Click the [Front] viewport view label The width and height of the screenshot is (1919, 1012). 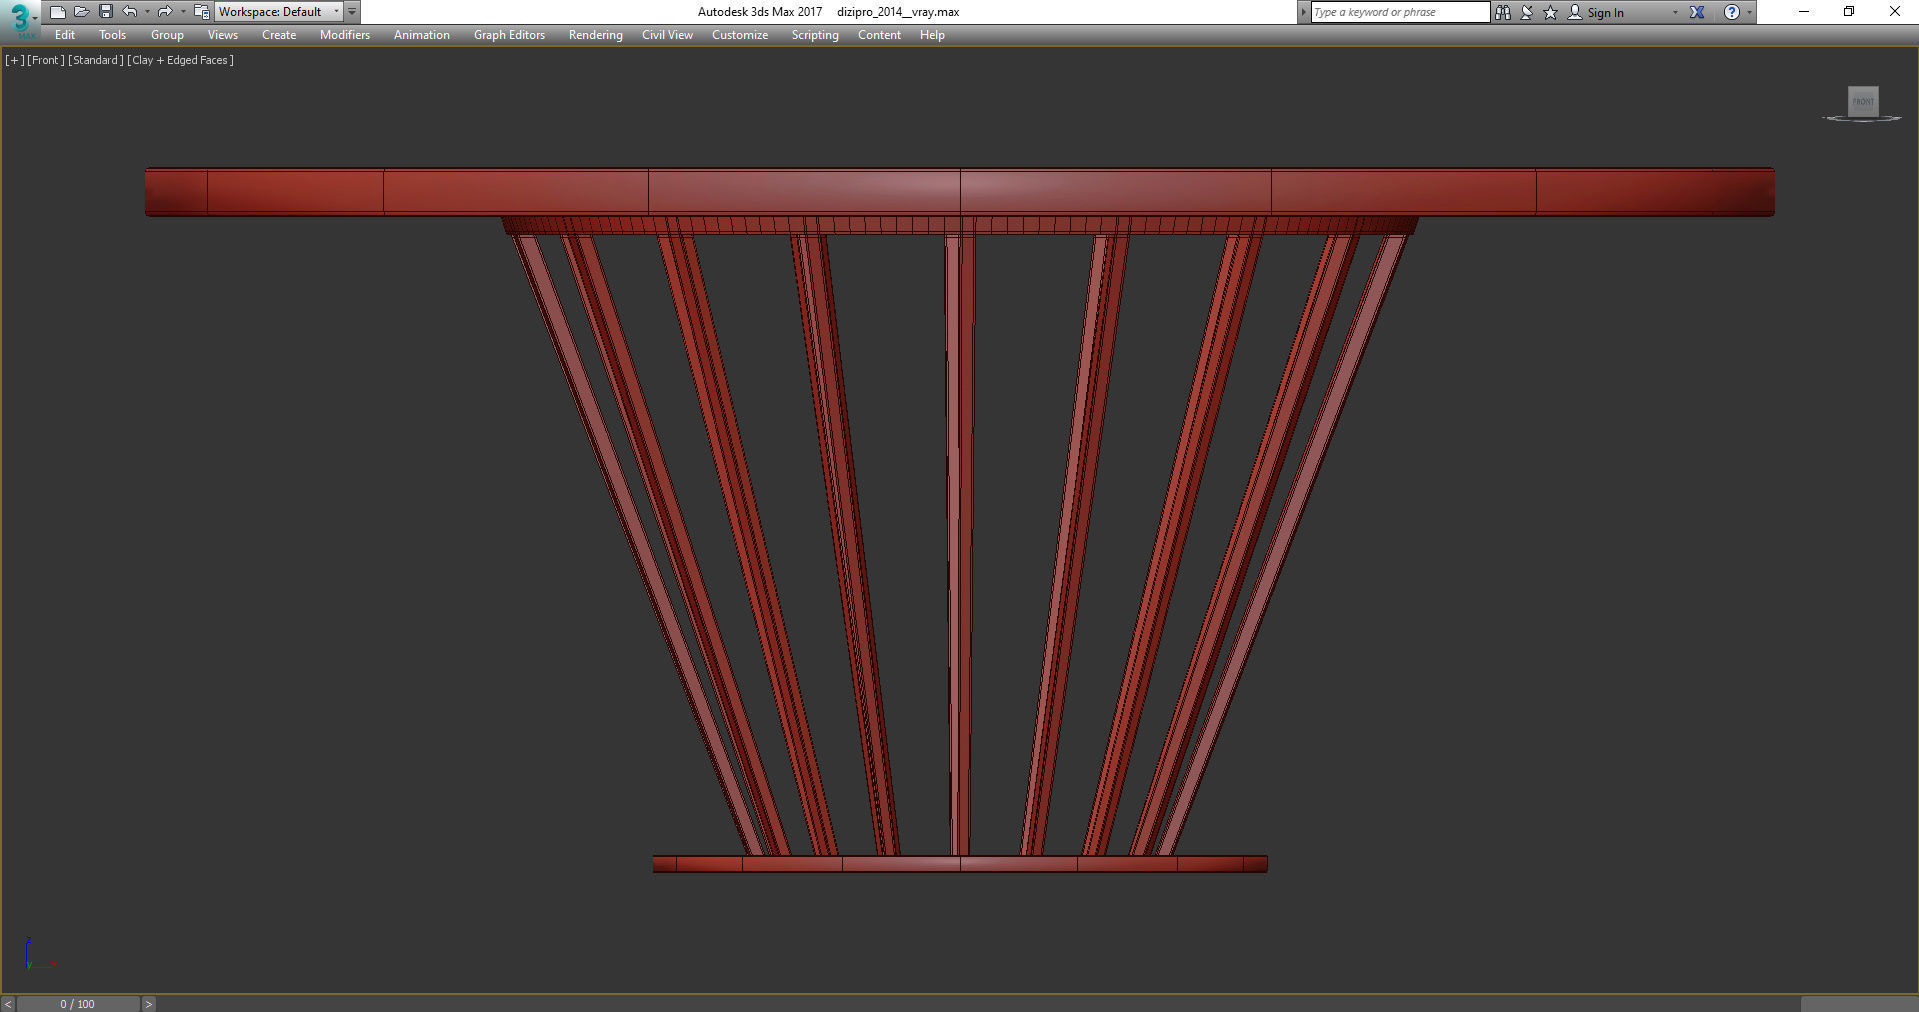click(x=46, y=60)
